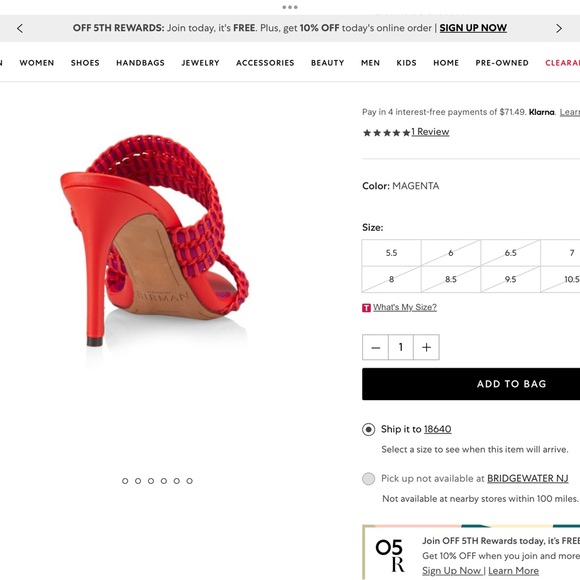Open the 1 Review link

[x=430, y=132]
